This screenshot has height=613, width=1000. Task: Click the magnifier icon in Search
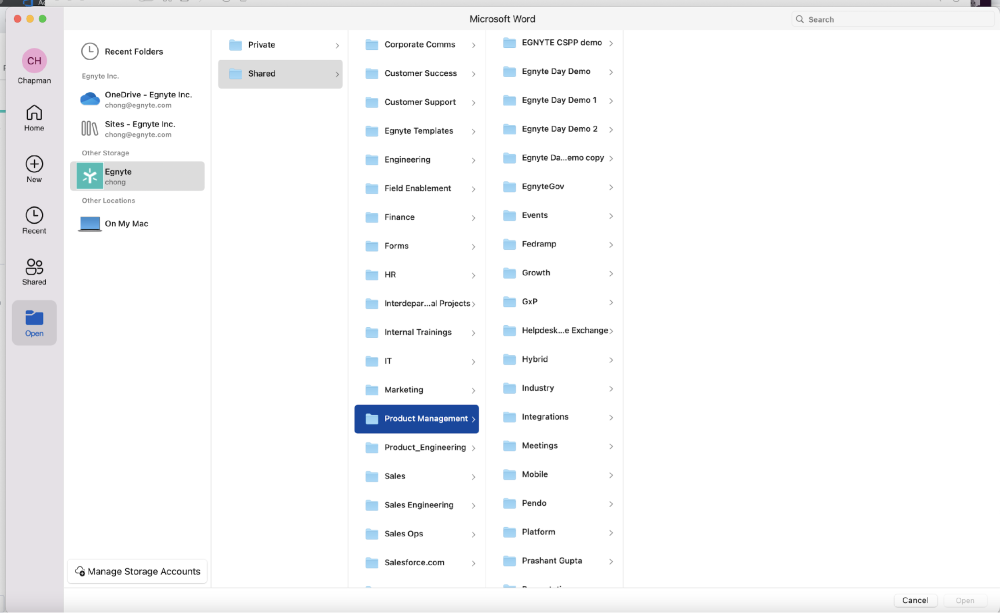800,19
